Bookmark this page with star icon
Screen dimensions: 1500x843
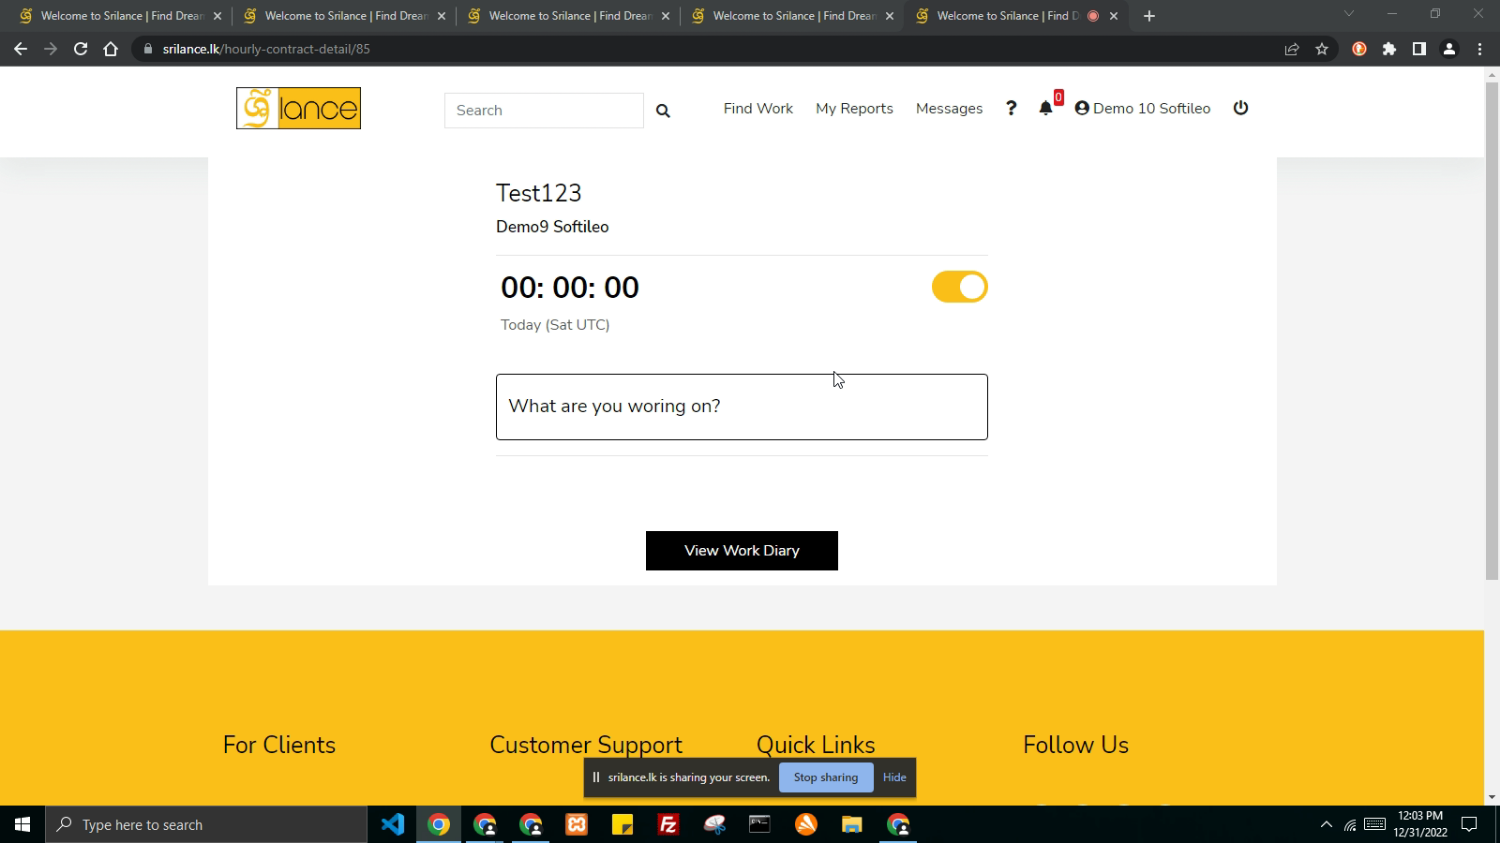click(x=1322, y=49)
